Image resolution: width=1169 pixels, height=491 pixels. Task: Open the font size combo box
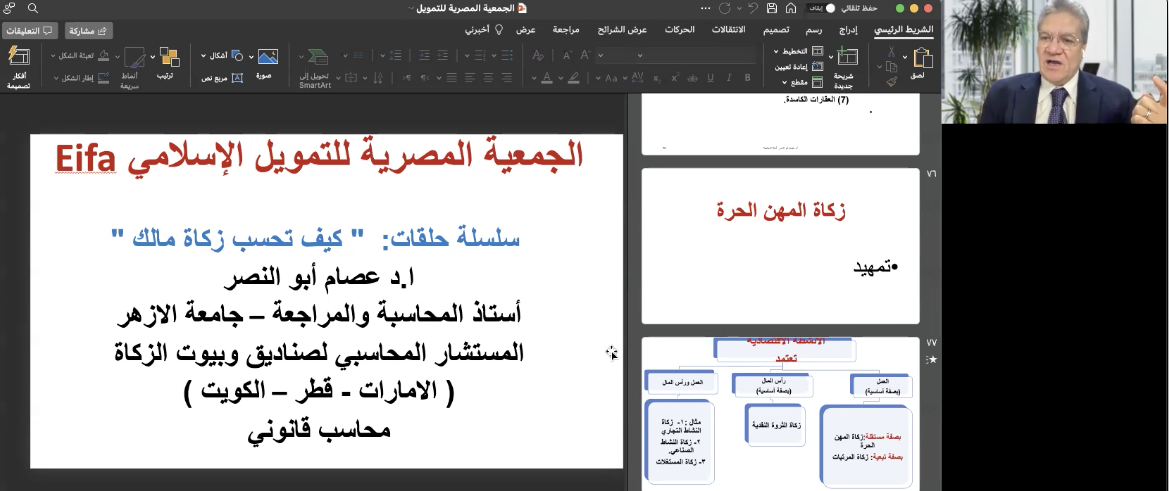(x=617, y=55)
